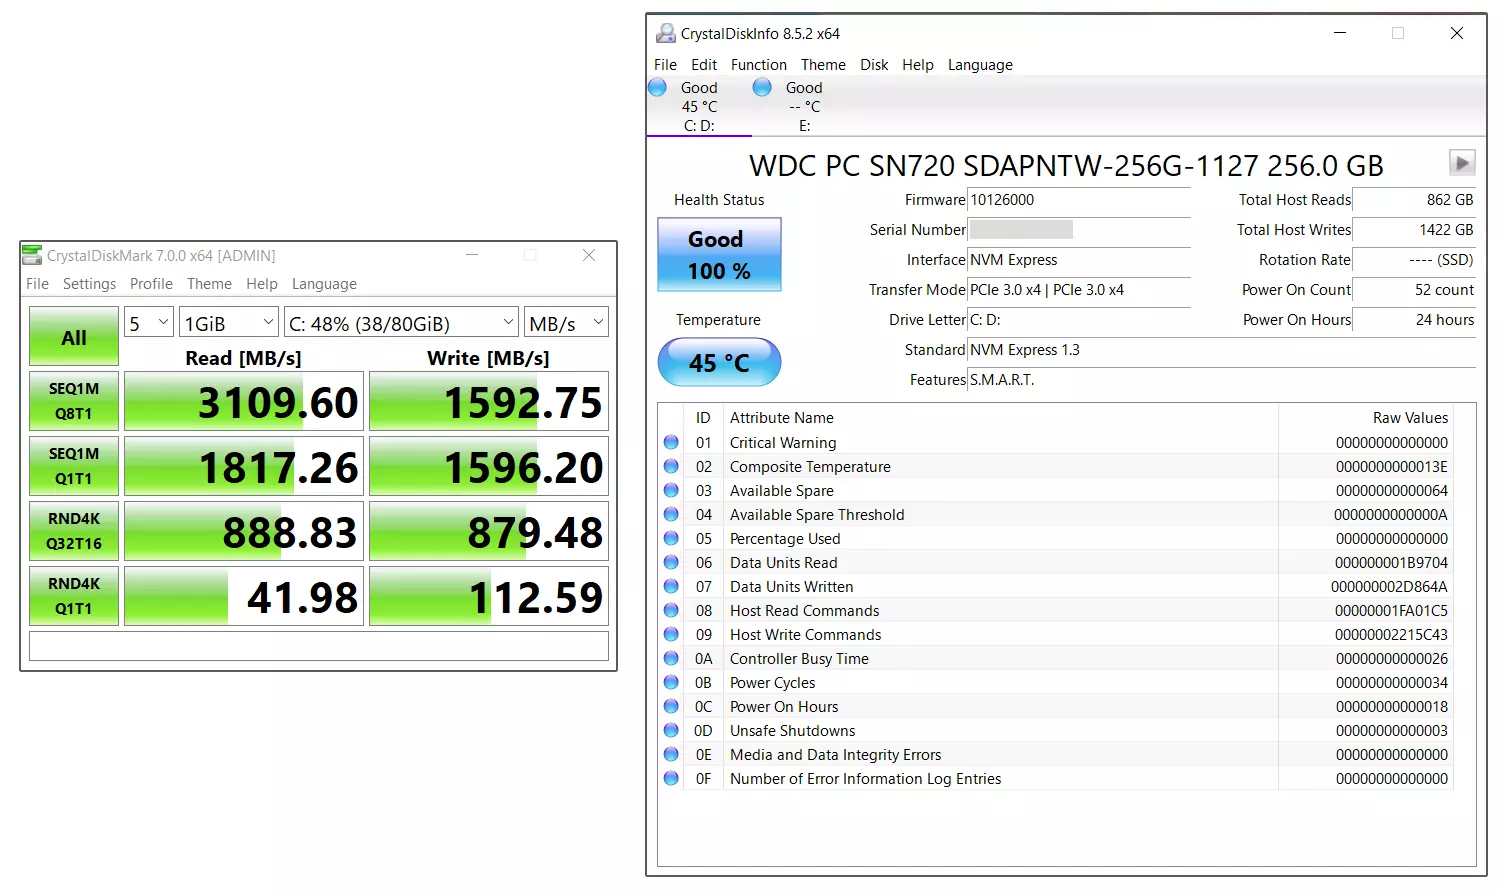Open Function menu in CrystalDiskInfo
This screenshot has height=892, width=1500.
(758, 65)
